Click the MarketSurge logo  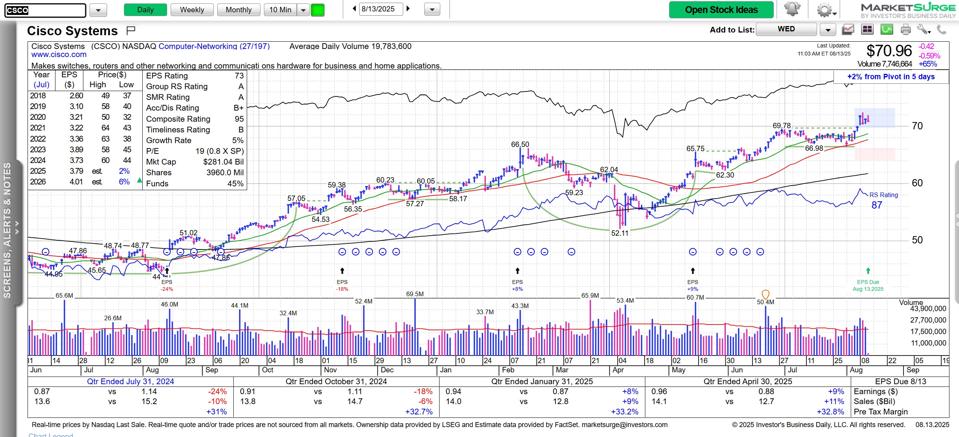906,10
